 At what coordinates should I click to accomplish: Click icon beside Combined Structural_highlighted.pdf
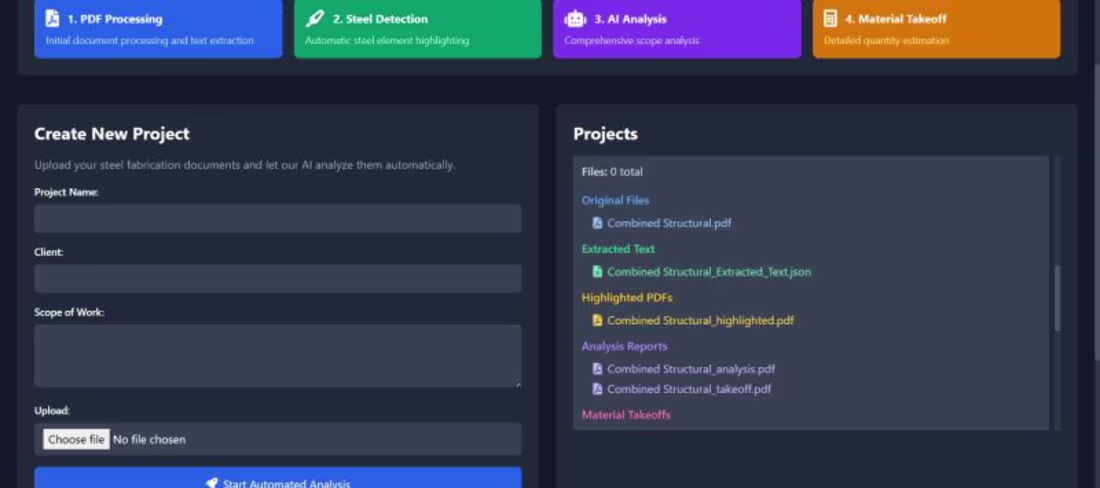point(598,320)
